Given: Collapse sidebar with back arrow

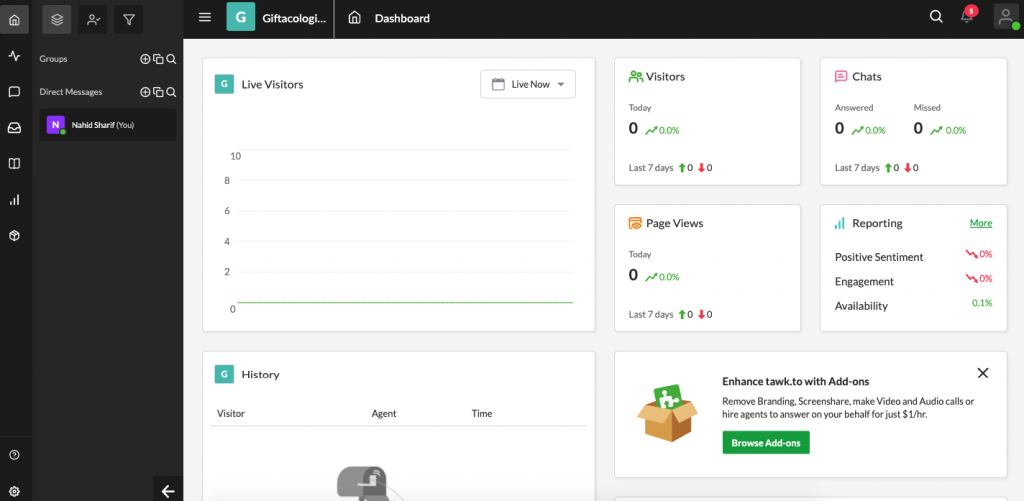Looking at the screenshot, I should point(168,491).
